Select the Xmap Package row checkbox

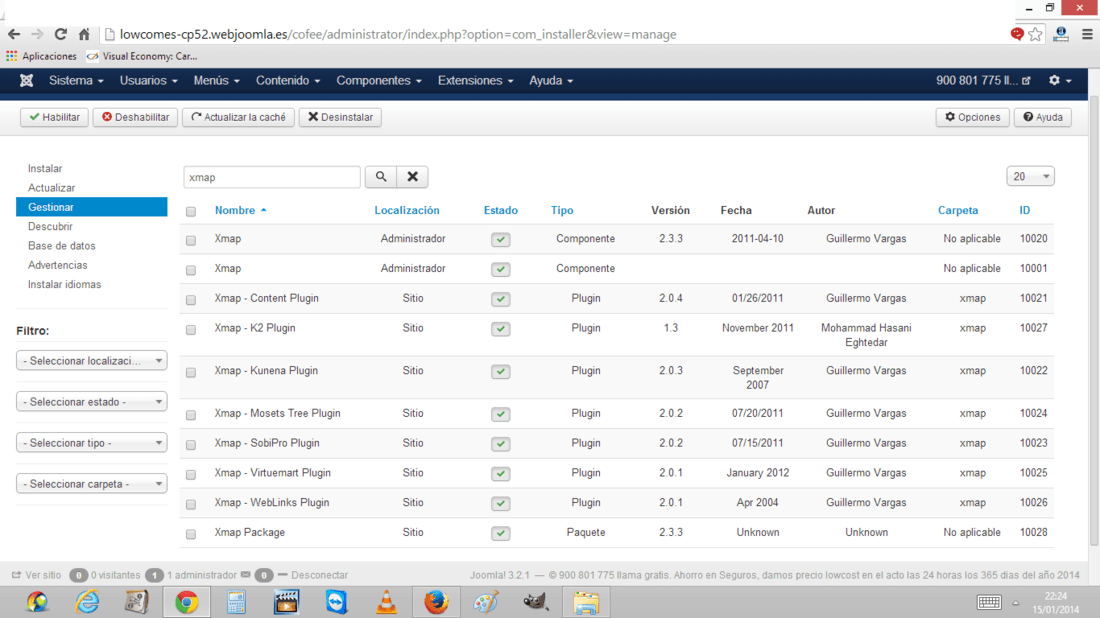tap(191, 534)
